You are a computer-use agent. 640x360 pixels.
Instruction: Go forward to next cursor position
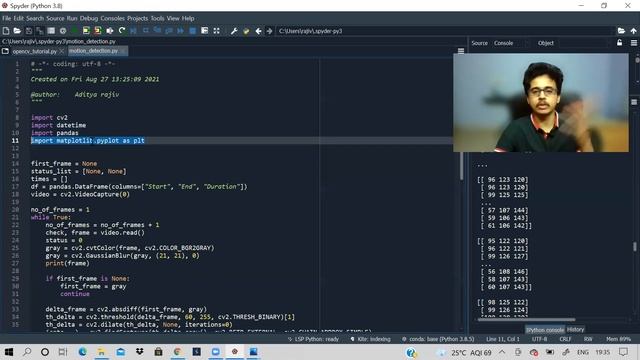coord(269,31)
